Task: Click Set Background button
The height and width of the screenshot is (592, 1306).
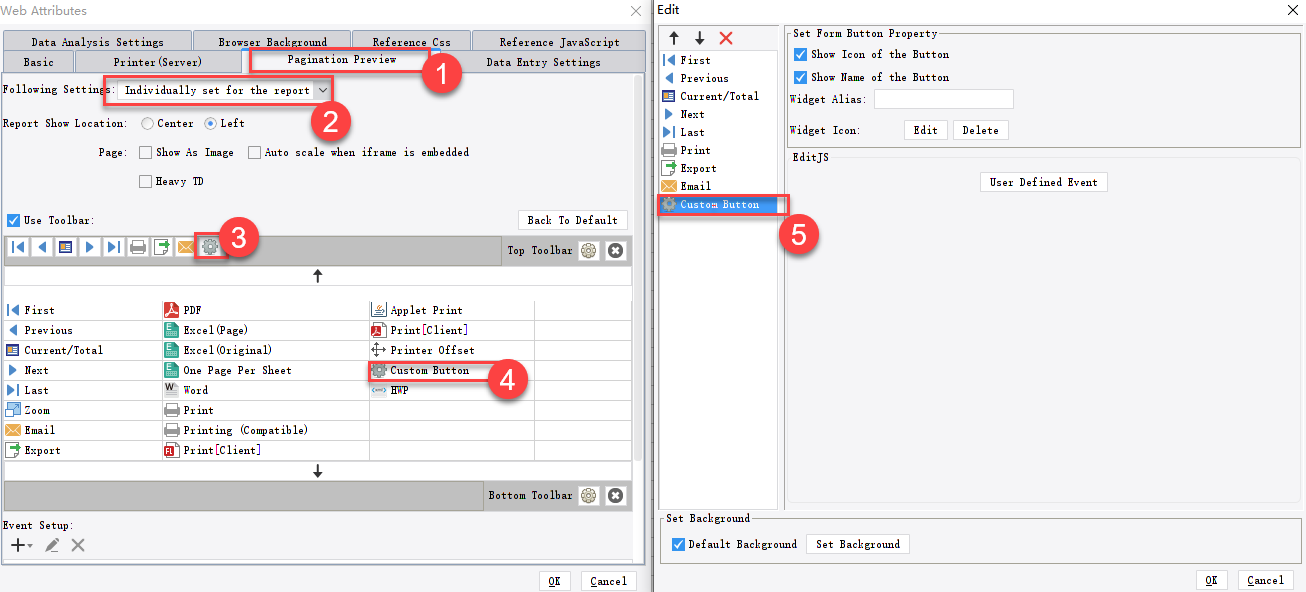Action: tap(857, 544)
